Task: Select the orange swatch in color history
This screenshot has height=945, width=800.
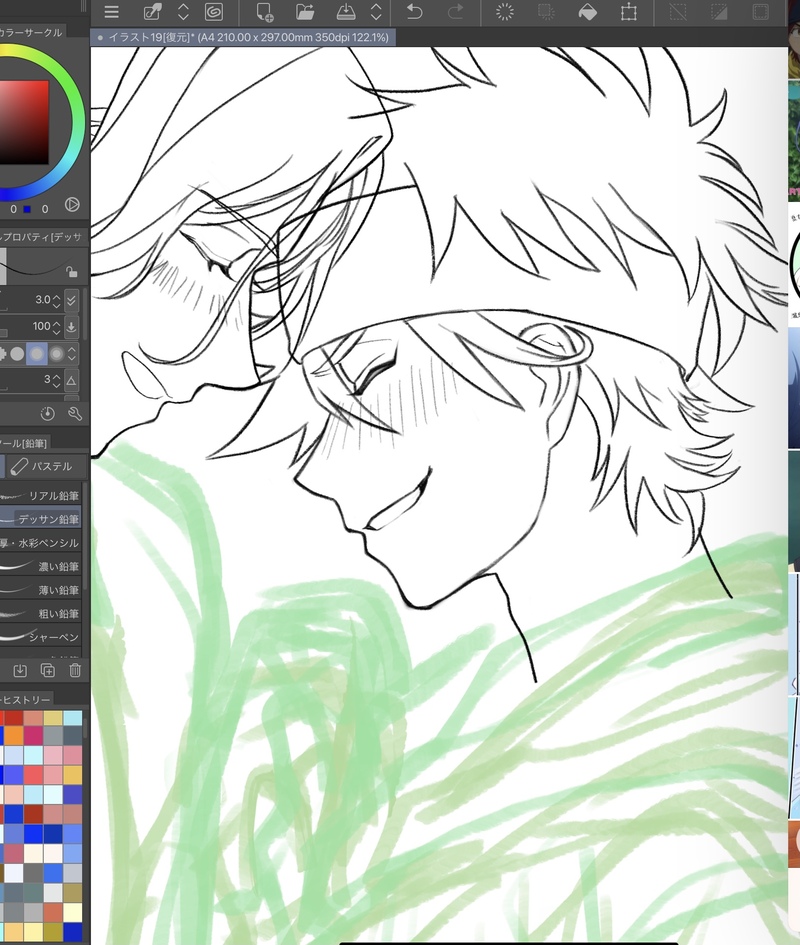Action: tap(14, 735)
